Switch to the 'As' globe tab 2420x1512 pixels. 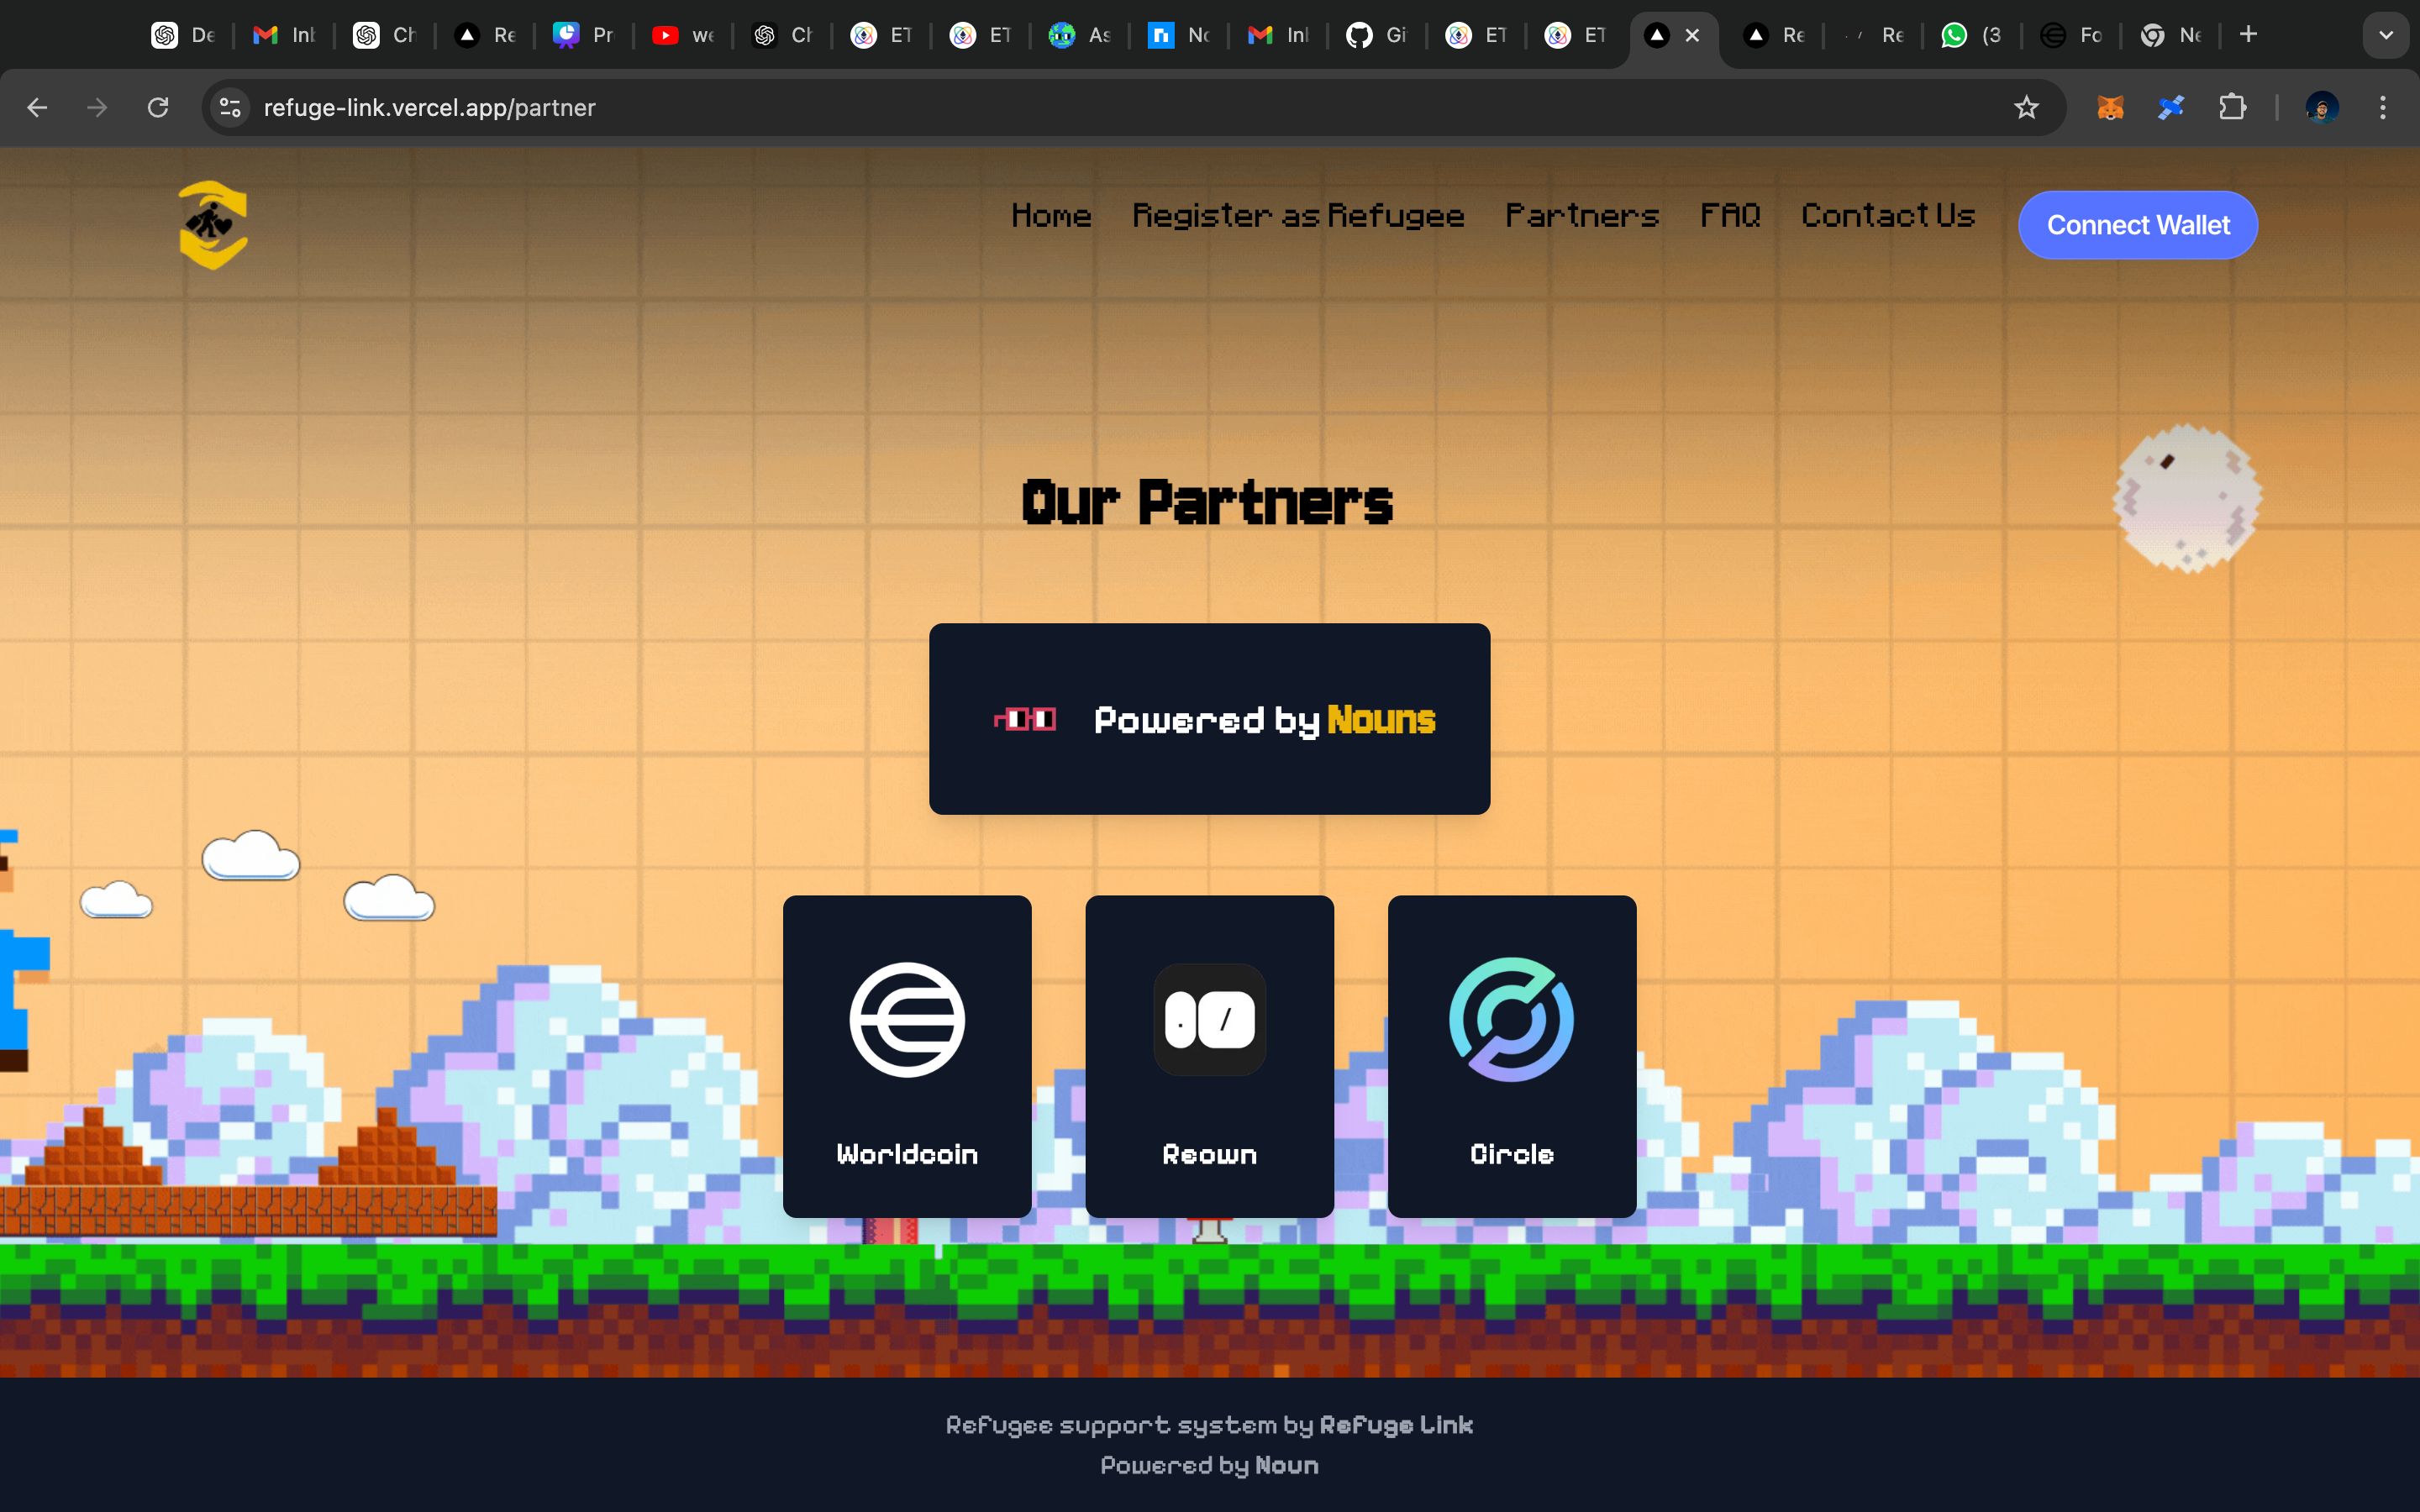click(1080, 35)
